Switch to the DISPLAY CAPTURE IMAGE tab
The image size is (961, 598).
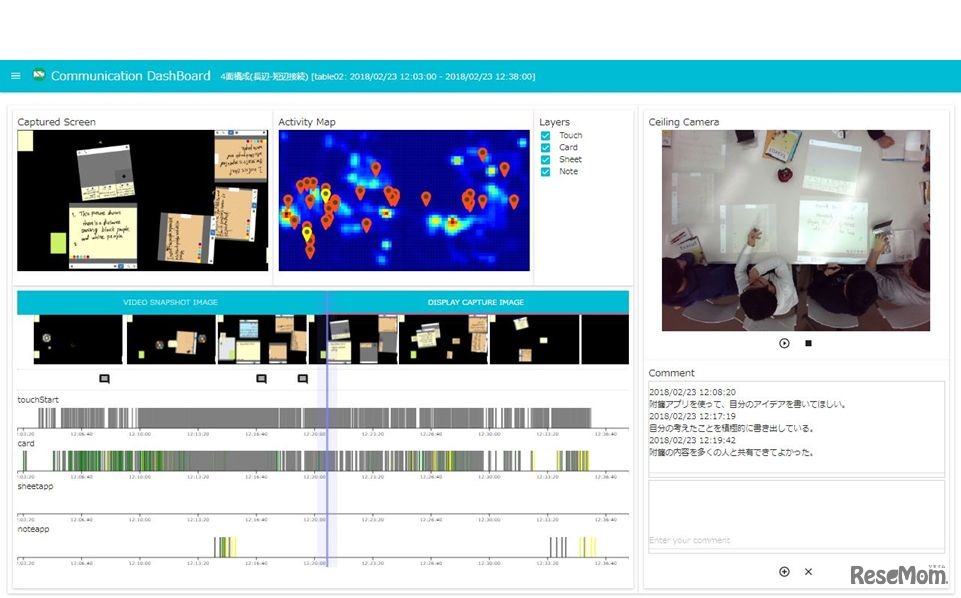coord(476,302)
